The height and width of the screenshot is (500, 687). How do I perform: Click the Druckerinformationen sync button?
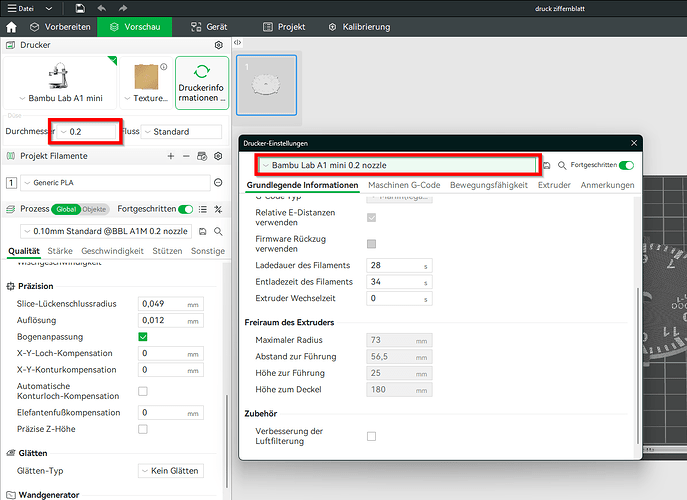202,82
